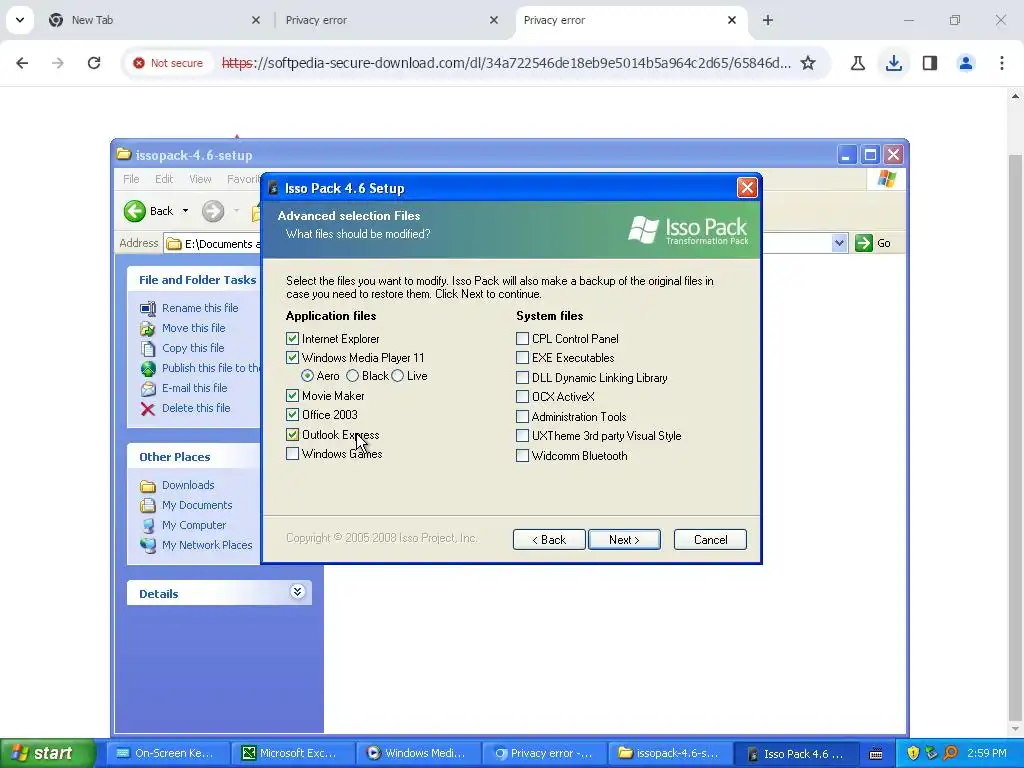Close the Isso Pack Setup dialog
1024x768 pixels.
tap(747, 188)
